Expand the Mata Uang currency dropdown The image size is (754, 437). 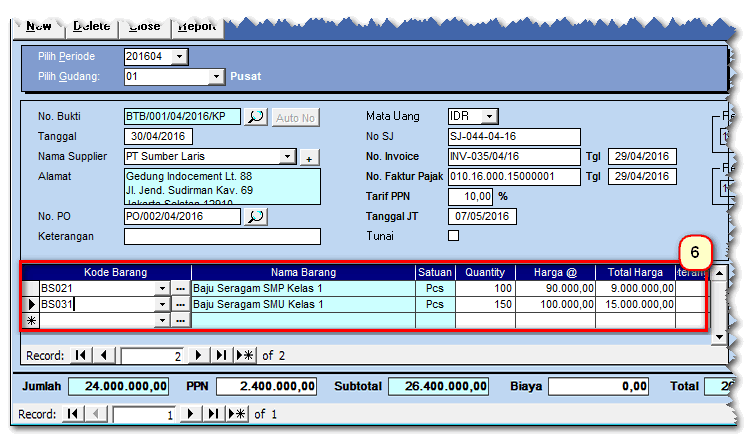pos(489,117)
